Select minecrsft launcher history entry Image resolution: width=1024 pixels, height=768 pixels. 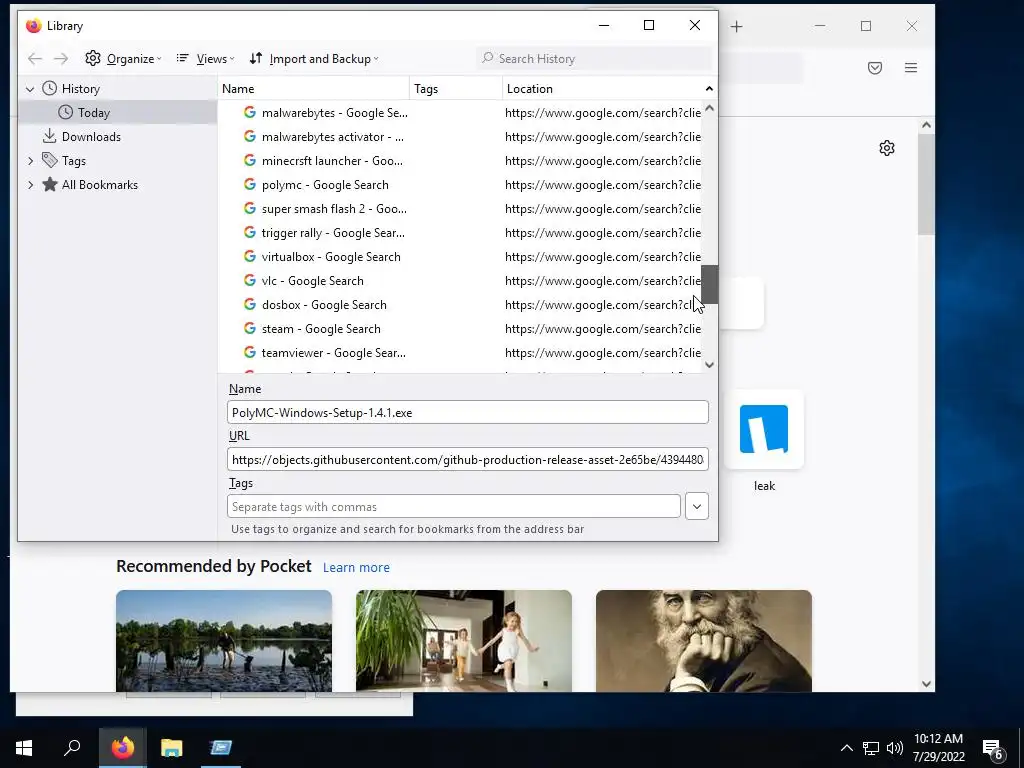460,161
